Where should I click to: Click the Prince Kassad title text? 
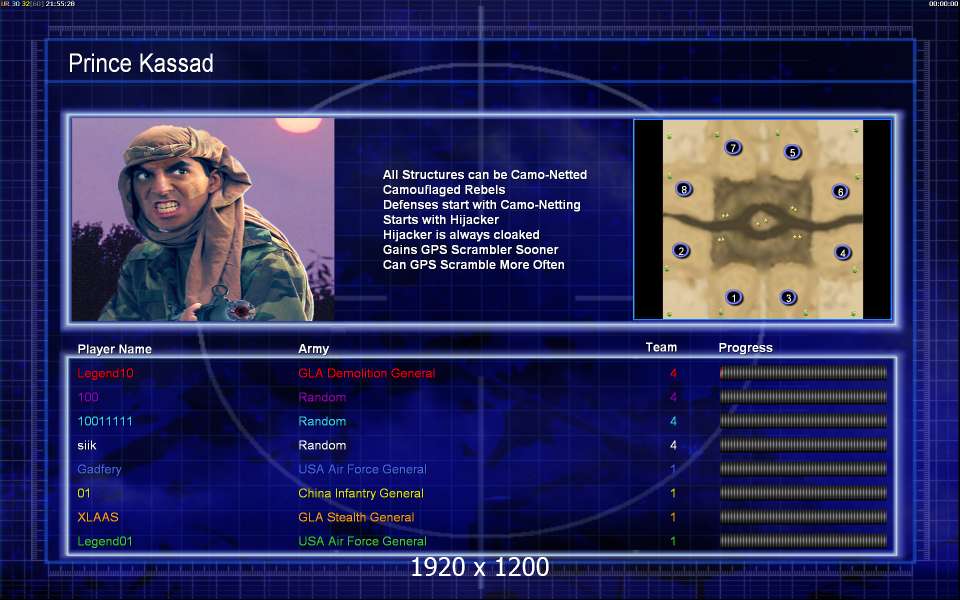[x=141, y=63]
